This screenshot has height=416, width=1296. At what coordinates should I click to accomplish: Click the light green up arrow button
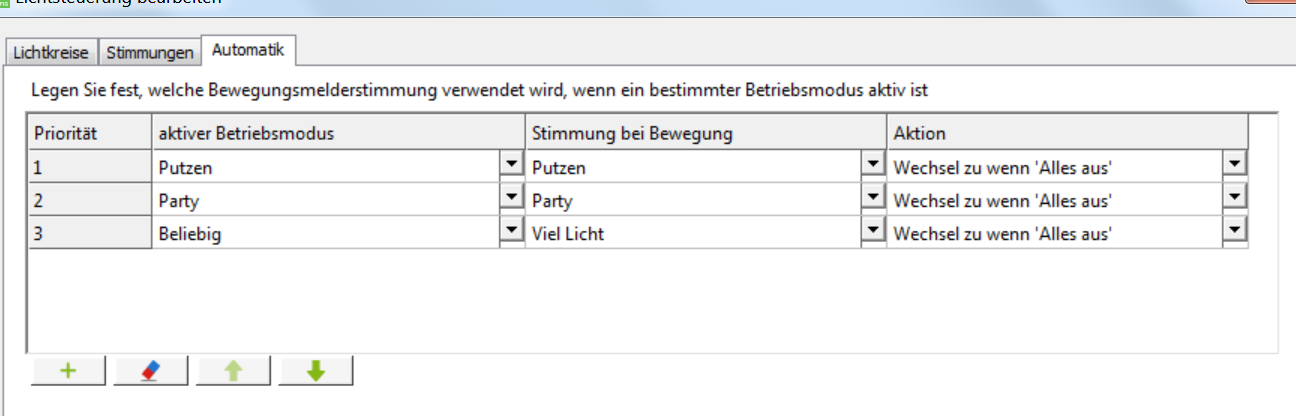(233, 371)
